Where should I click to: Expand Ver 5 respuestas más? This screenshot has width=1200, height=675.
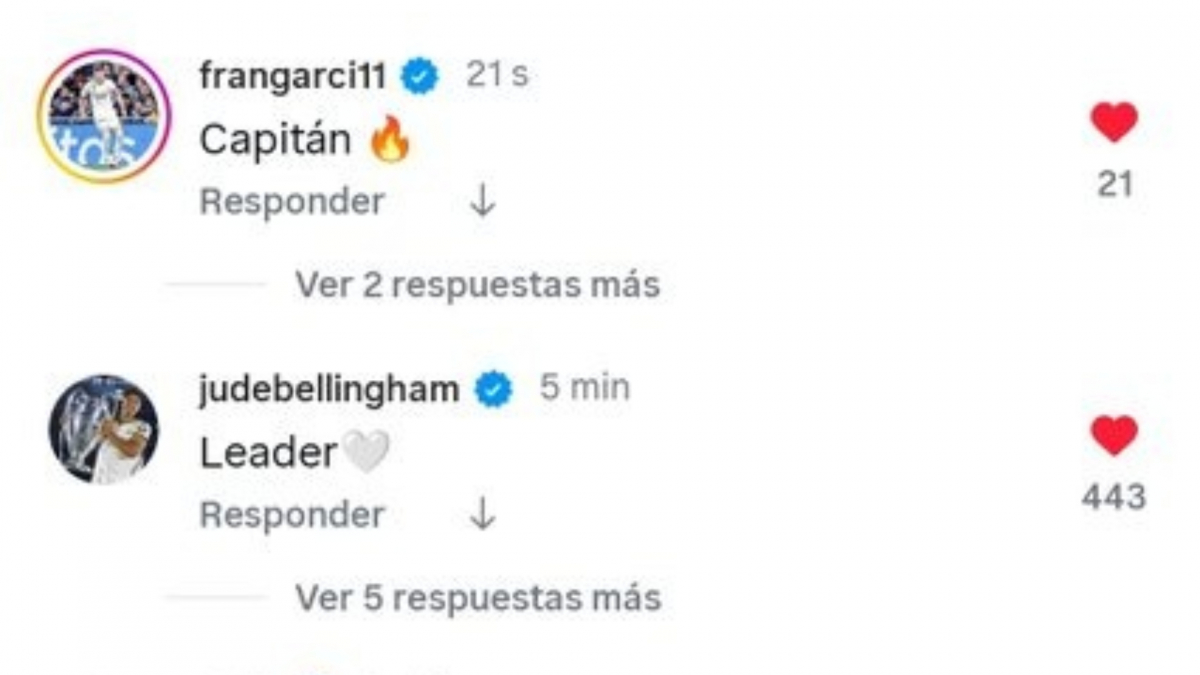[x=477, y=598]
